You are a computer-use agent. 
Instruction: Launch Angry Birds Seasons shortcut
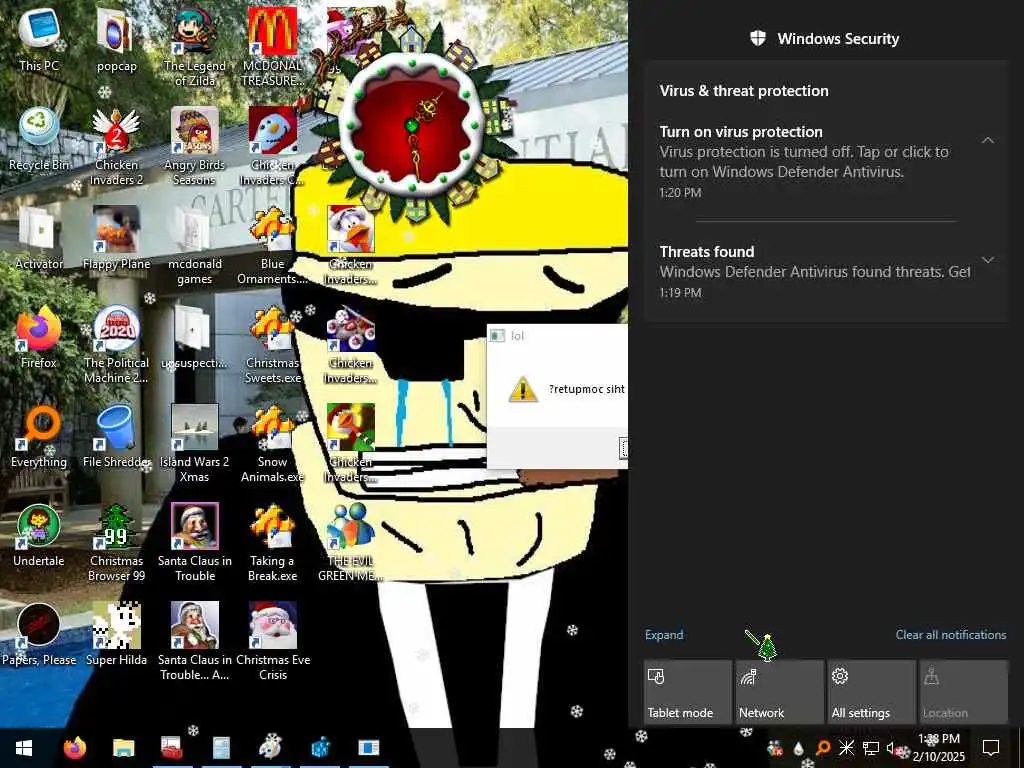195,146
